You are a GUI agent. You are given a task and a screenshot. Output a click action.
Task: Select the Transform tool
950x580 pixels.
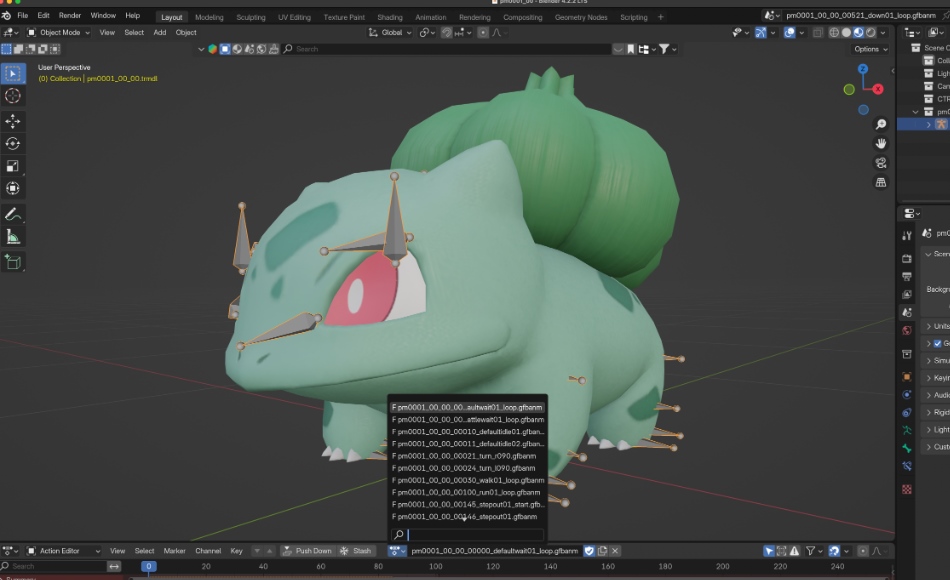pyautogui.click(x=13, y=188)
